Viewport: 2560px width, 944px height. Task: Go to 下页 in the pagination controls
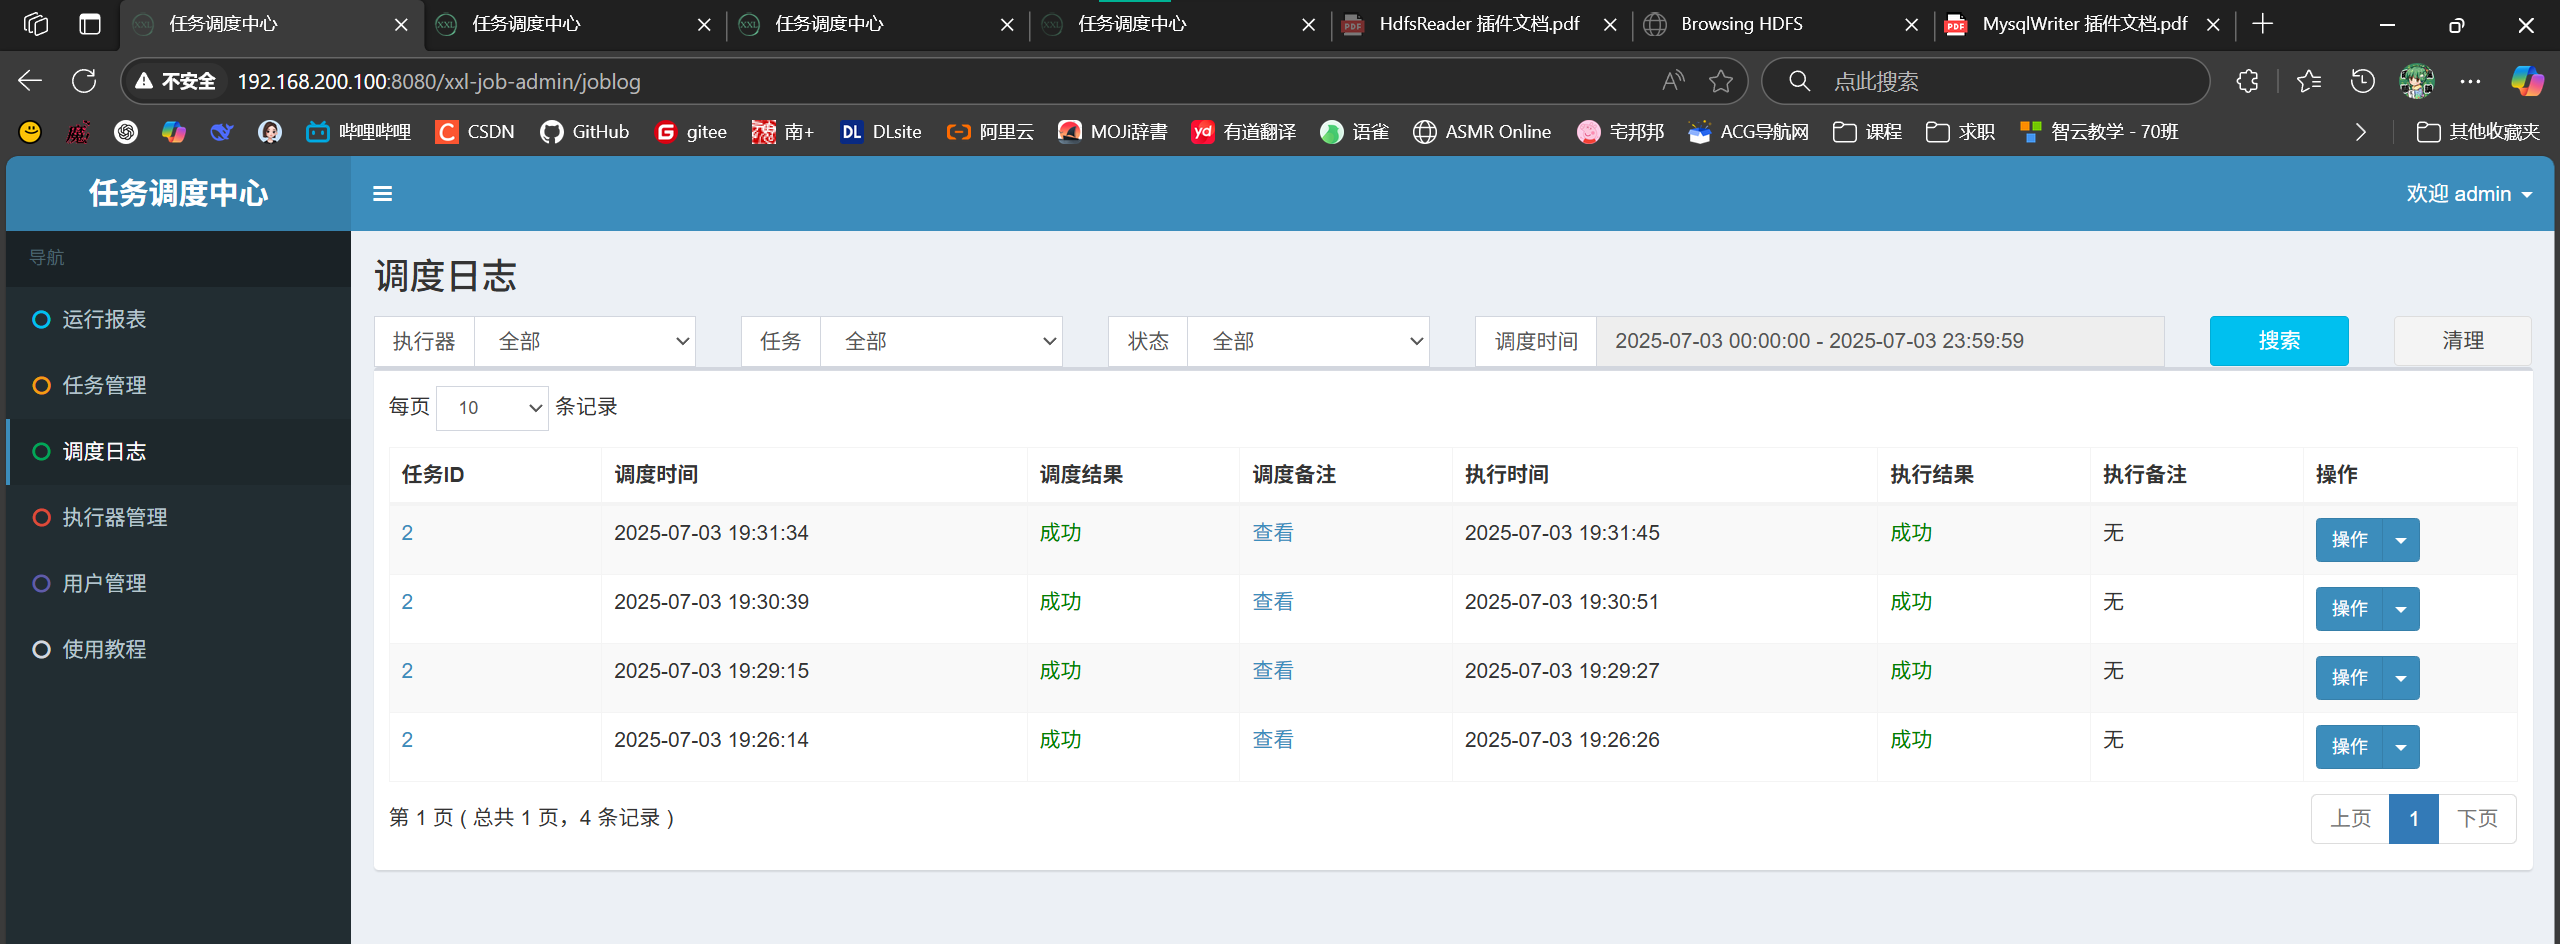pos(2477,818)
